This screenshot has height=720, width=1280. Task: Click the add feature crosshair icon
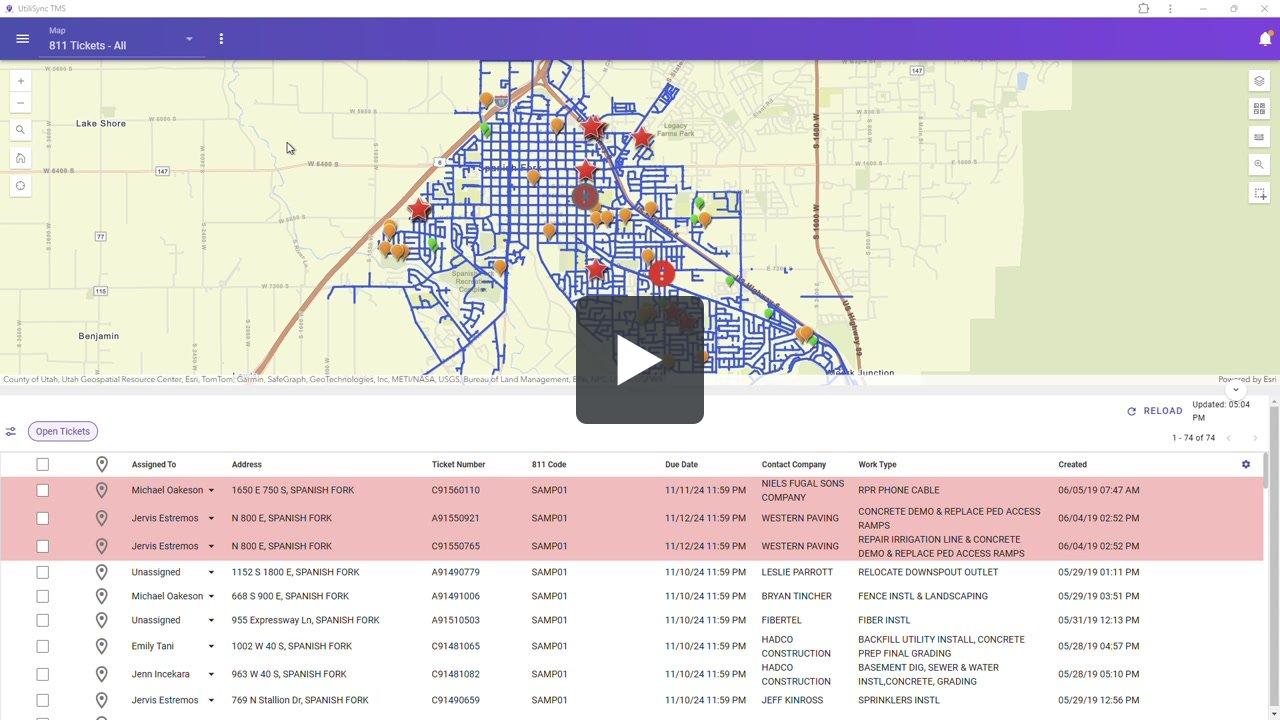1259,193
